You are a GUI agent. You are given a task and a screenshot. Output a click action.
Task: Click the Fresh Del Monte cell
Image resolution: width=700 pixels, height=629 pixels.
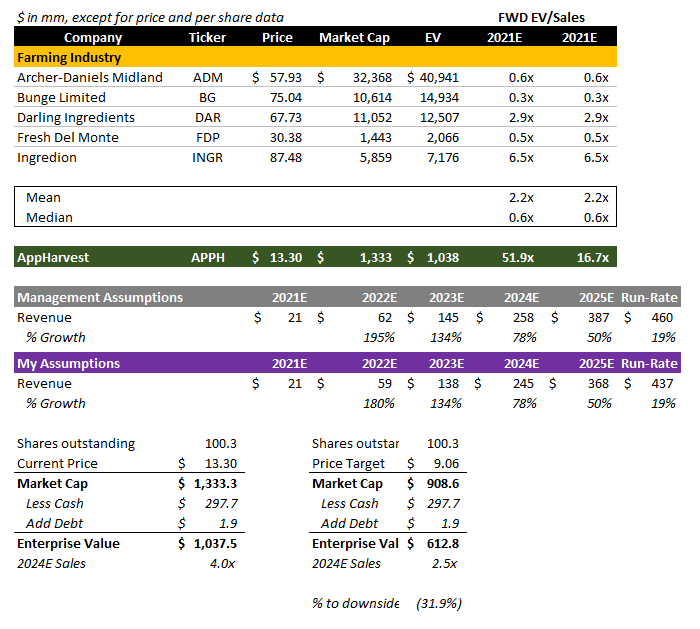[68, 137]
